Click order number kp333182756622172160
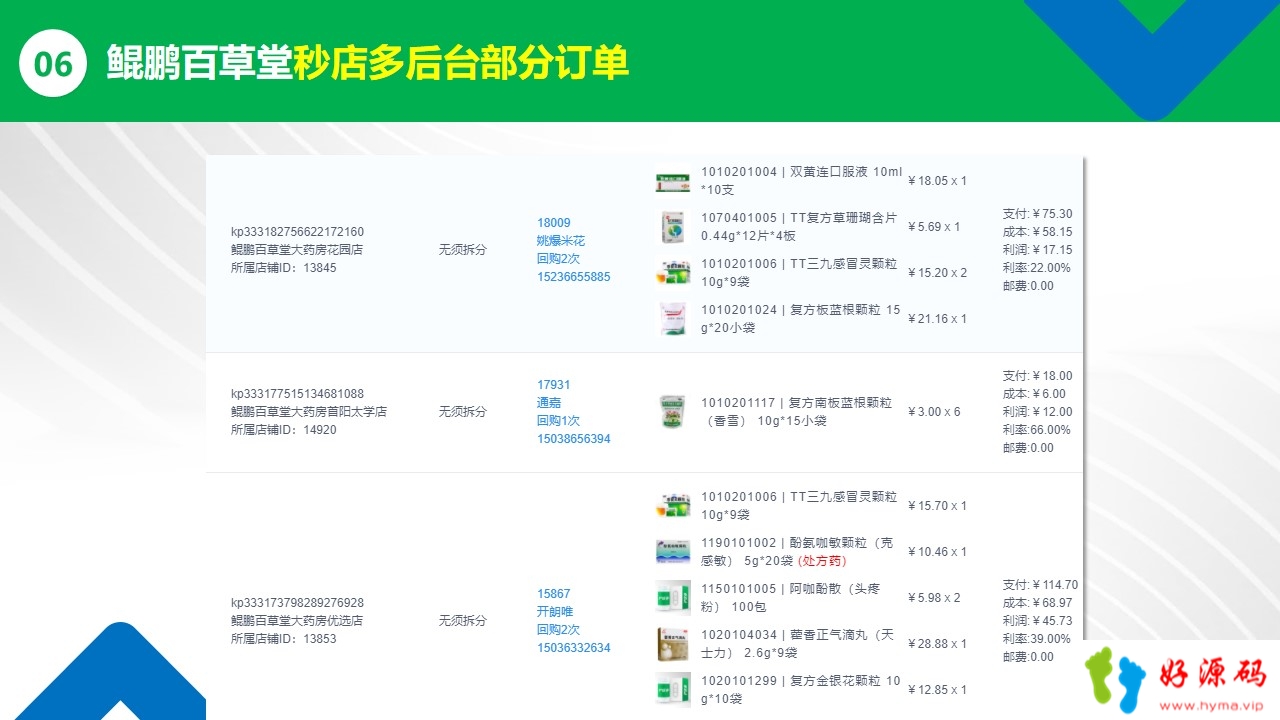This screenshot has width=1280, height=720. [297, 232]
